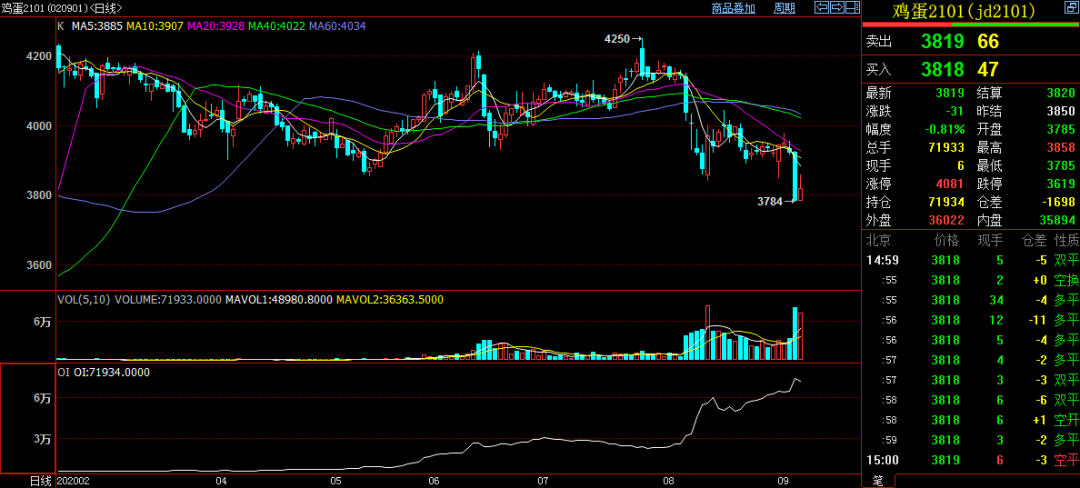Click the 持仓 value 71934
The image size is (1080, 488).
point(947,202)
